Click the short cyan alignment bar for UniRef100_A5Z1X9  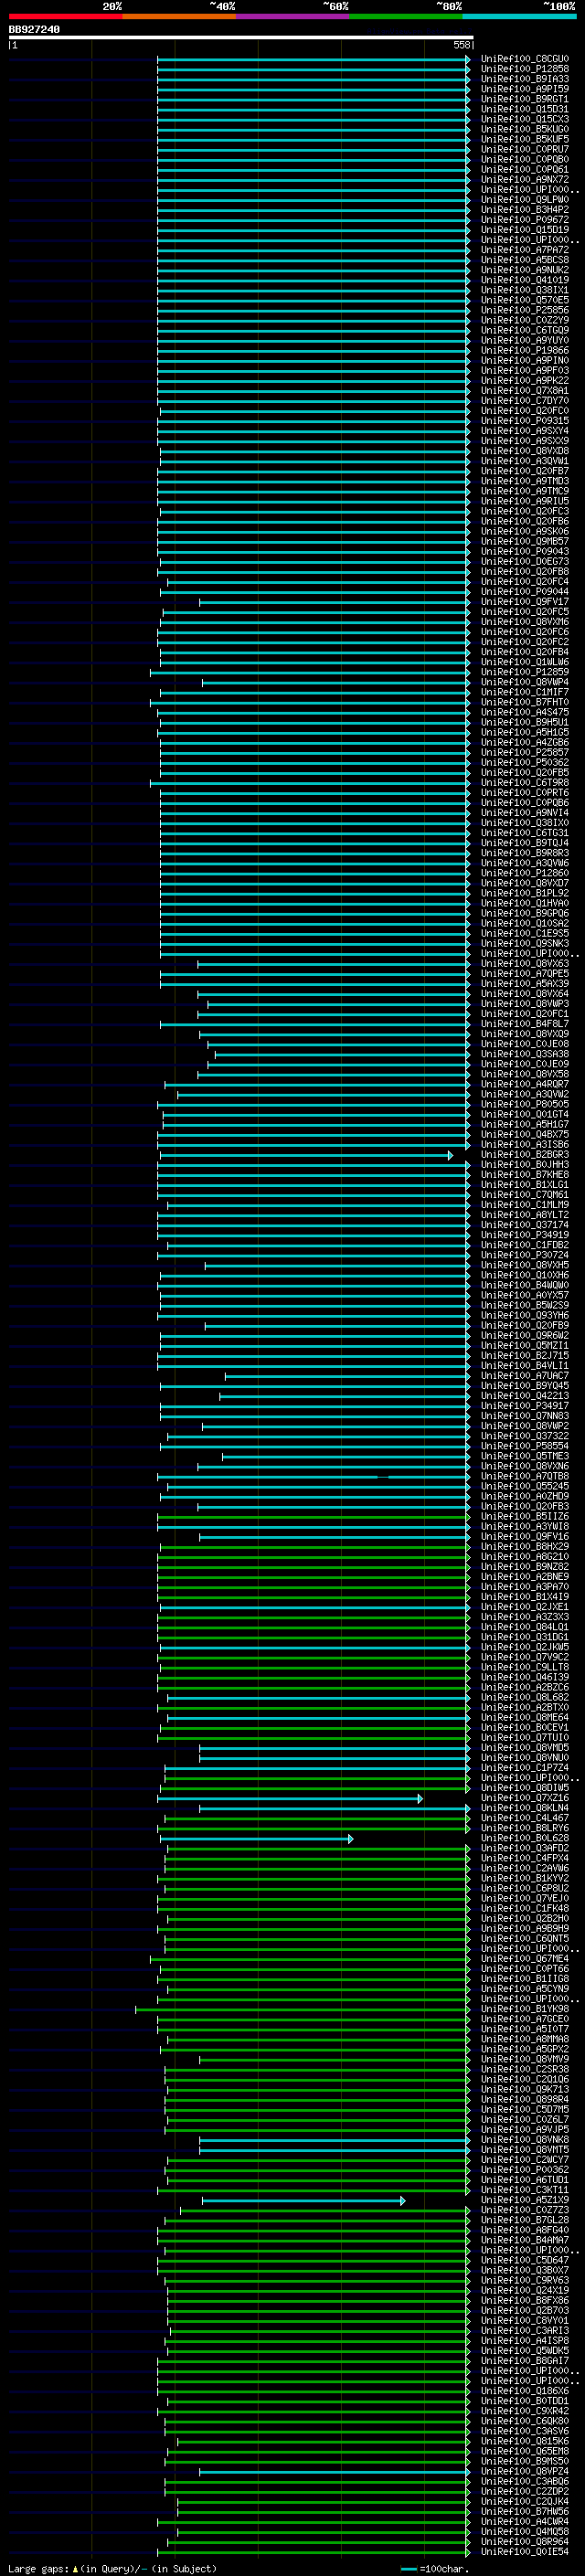[x=303, y=2200]
